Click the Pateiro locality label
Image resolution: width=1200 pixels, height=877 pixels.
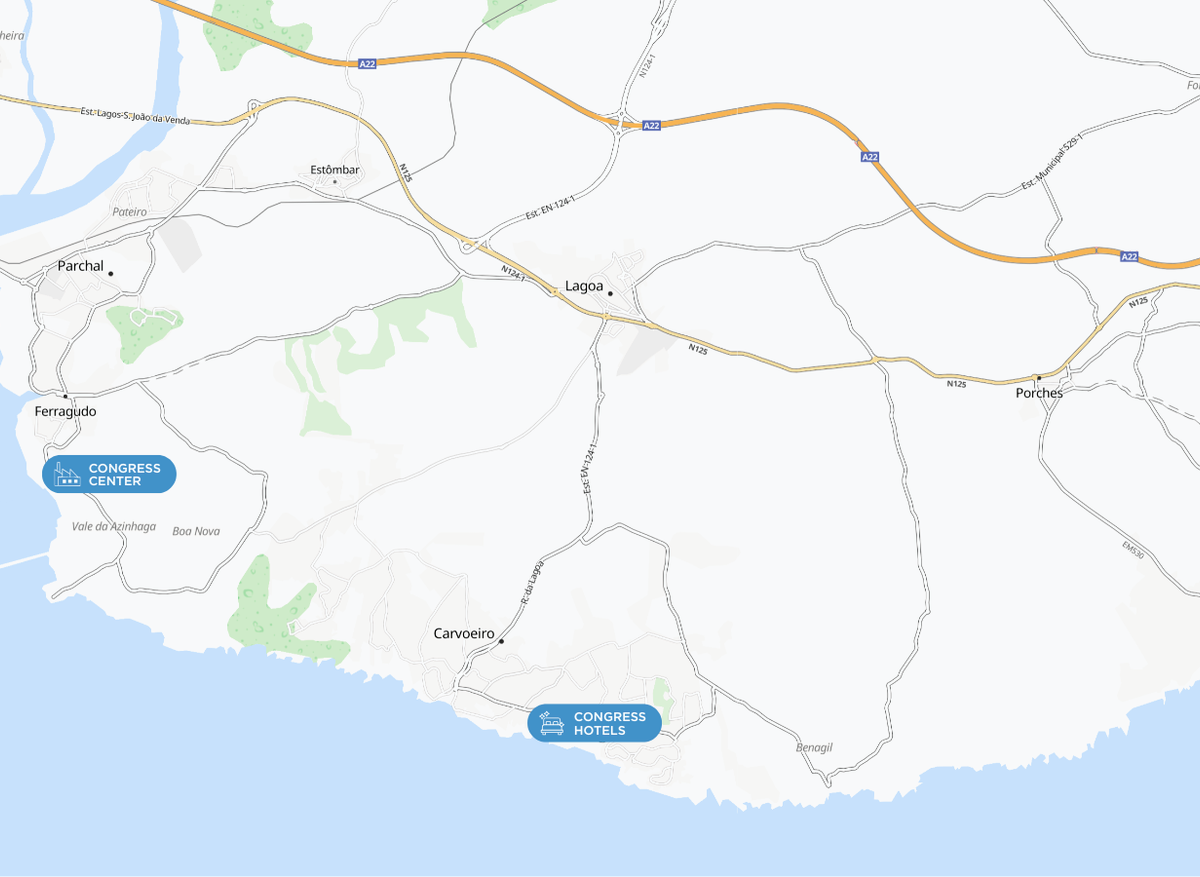pos(129,212)
